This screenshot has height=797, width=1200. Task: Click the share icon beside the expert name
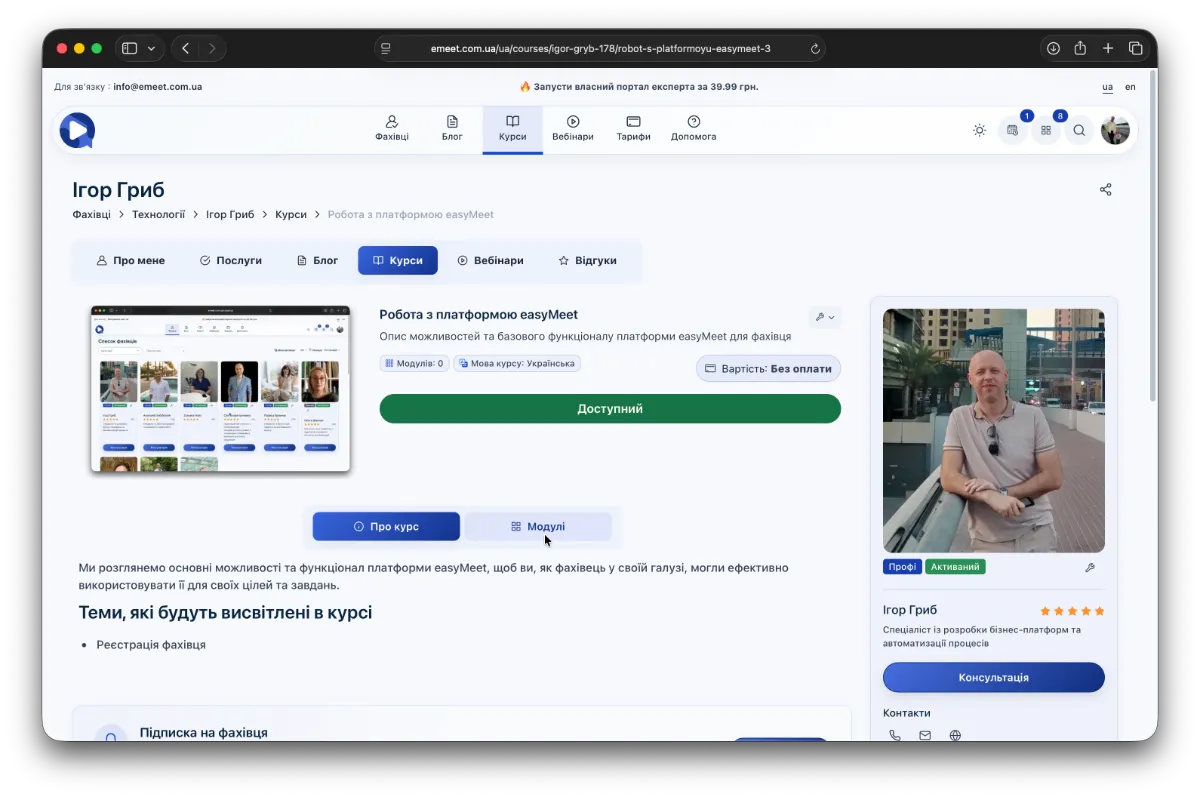(x=1105, y=190)
